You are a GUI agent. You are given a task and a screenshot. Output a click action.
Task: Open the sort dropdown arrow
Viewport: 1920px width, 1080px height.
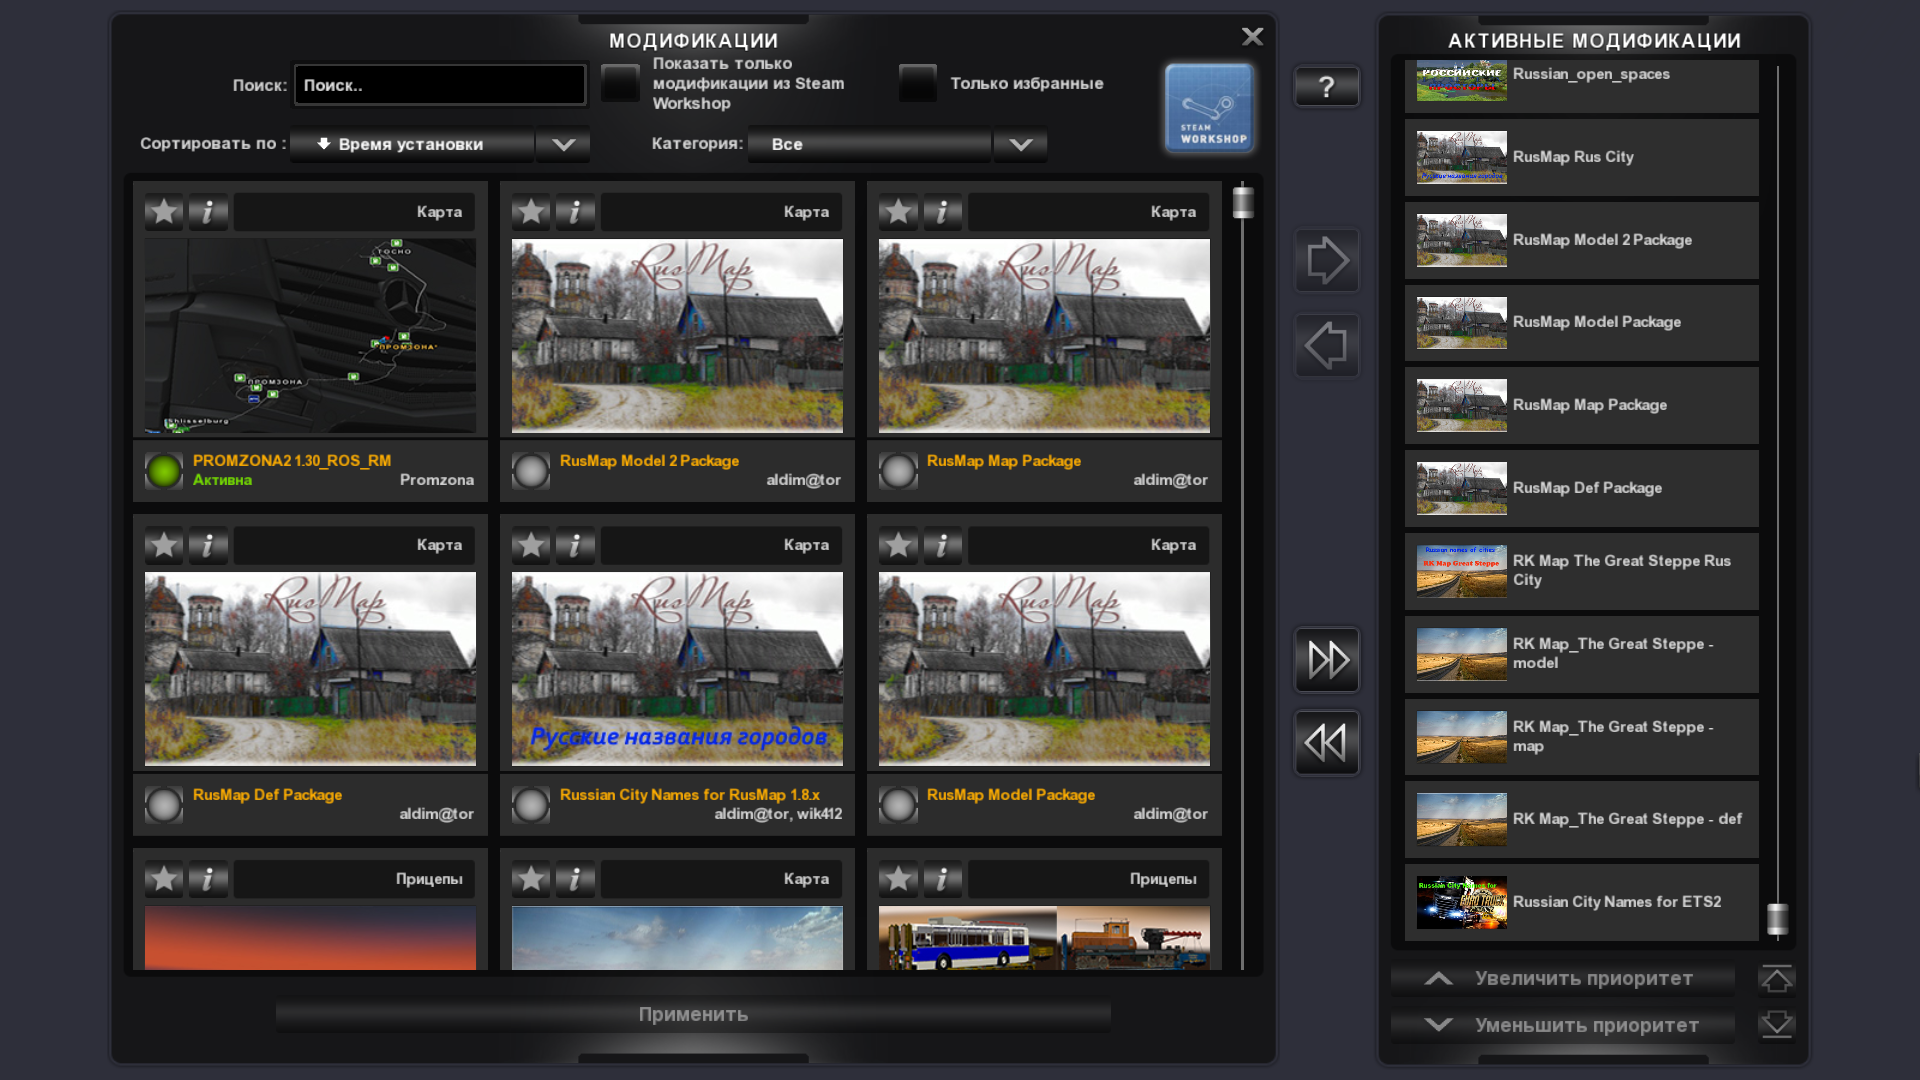tap(563, 144)
